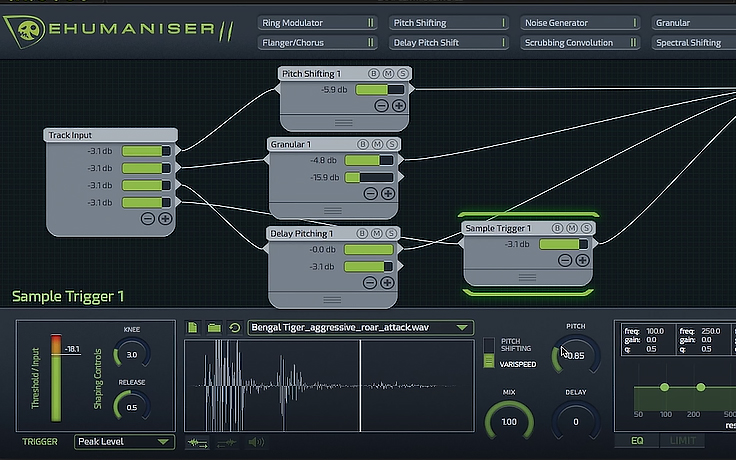Solo the Granular 1 node (S)
The width and height of the screenshot is (736, 460).
point(392,144)
